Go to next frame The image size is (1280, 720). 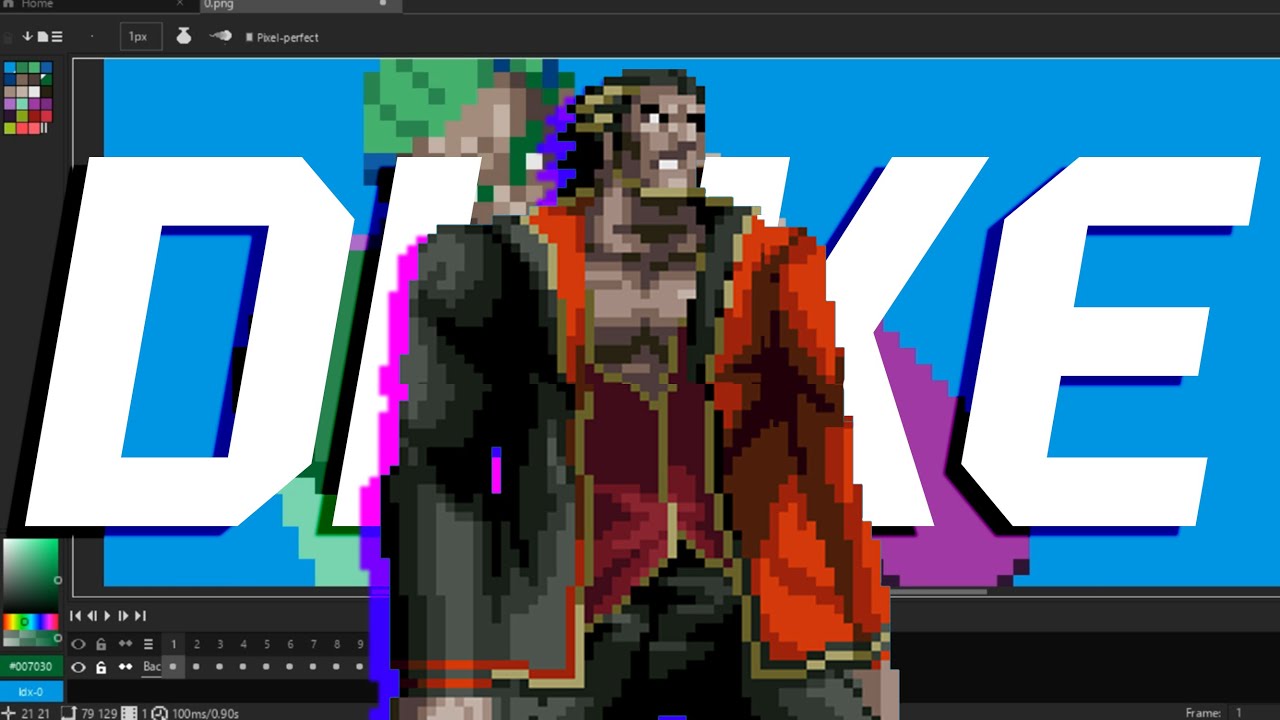123,615
